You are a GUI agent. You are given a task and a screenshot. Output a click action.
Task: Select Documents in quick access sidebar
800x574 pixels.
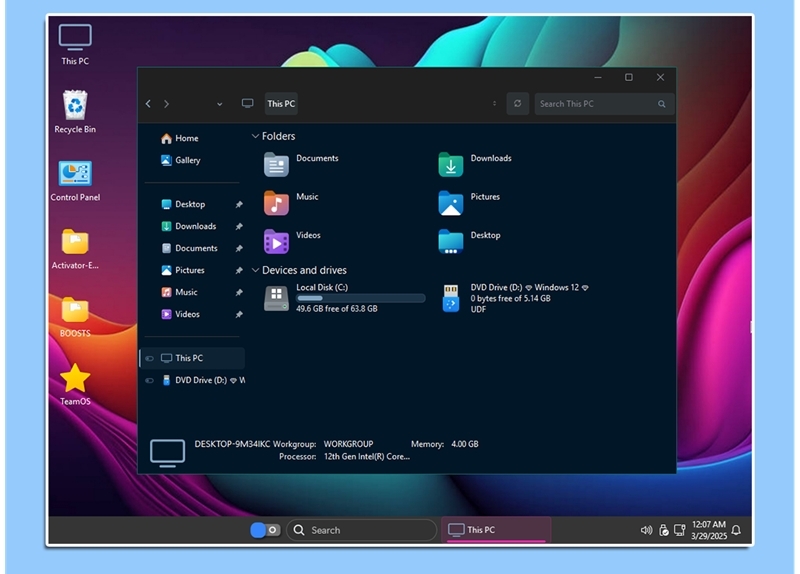point(189,248)
